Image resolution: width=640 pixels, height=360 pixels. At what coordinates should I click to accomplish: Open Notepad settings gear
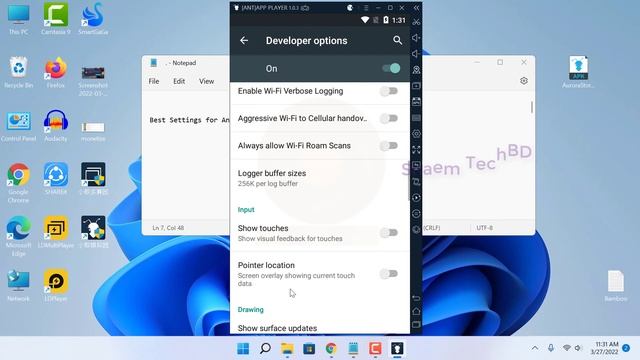pos(524,81)
